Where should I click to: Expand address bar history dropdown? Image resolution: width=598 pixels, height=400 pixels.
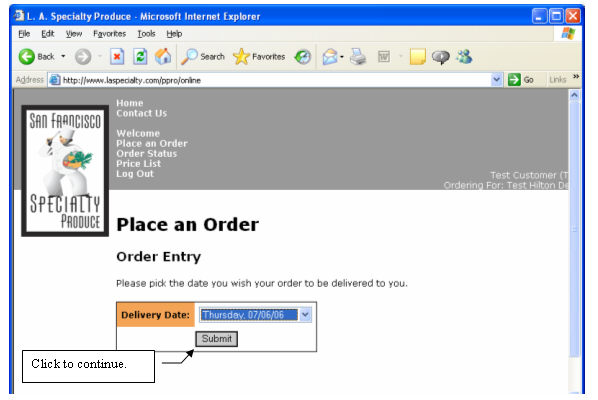pos(496,80)
